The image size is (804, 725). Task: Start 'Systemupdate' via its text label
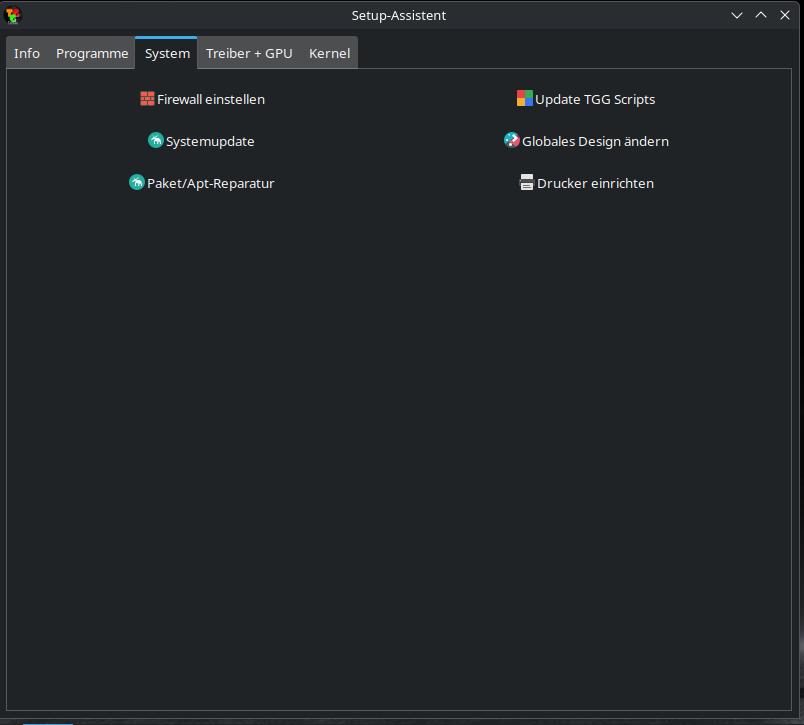210,142
